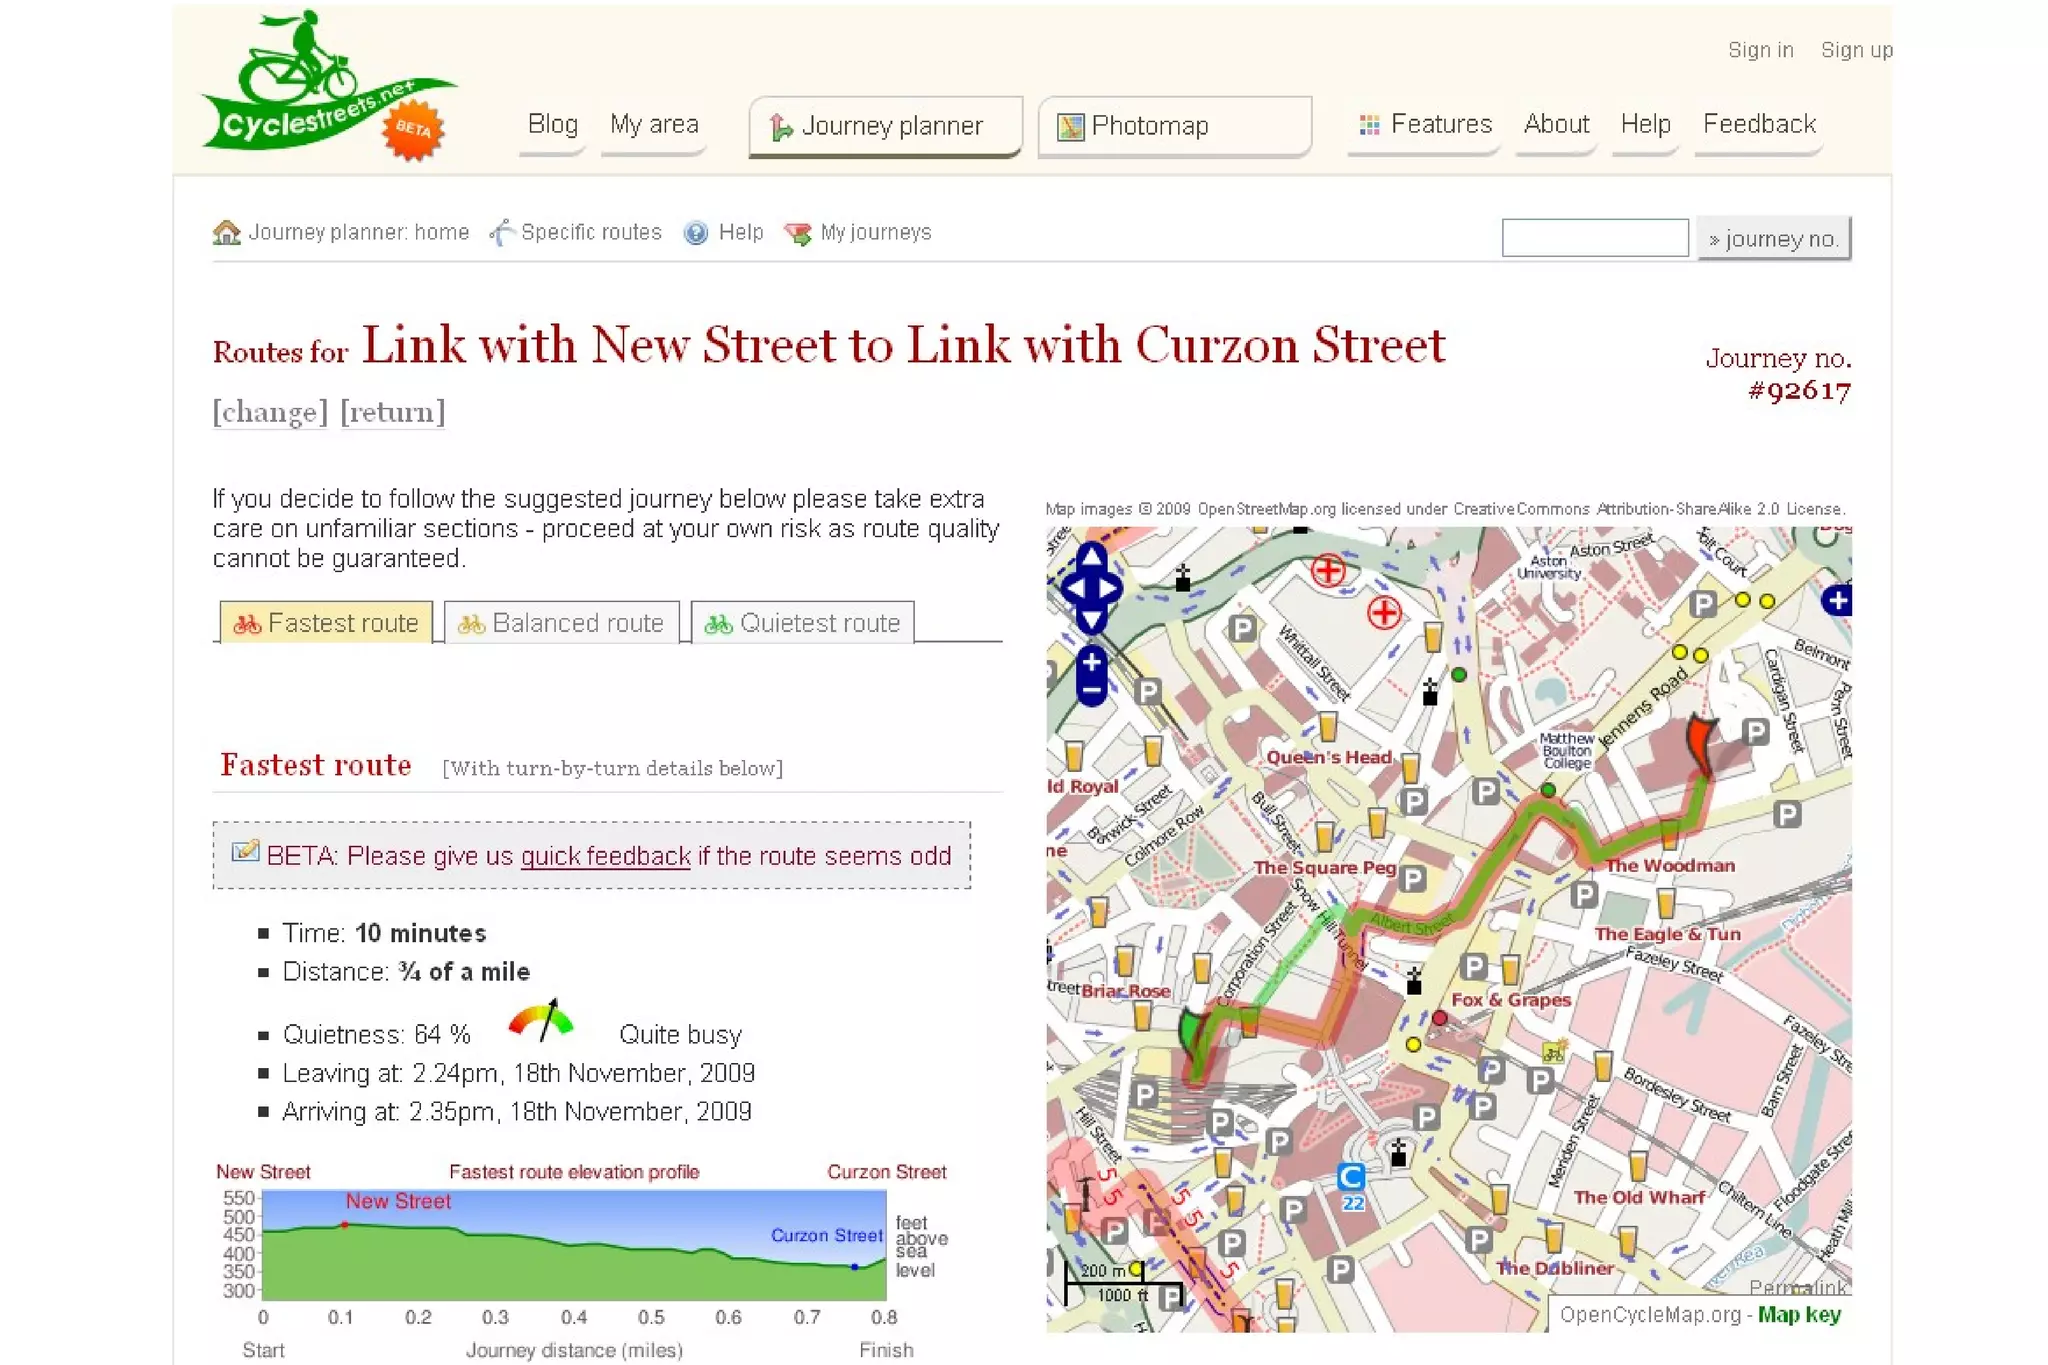Select the Balanced route tab
Image resolution: width=2048 pixels, height=1365 pixels.
562,623
